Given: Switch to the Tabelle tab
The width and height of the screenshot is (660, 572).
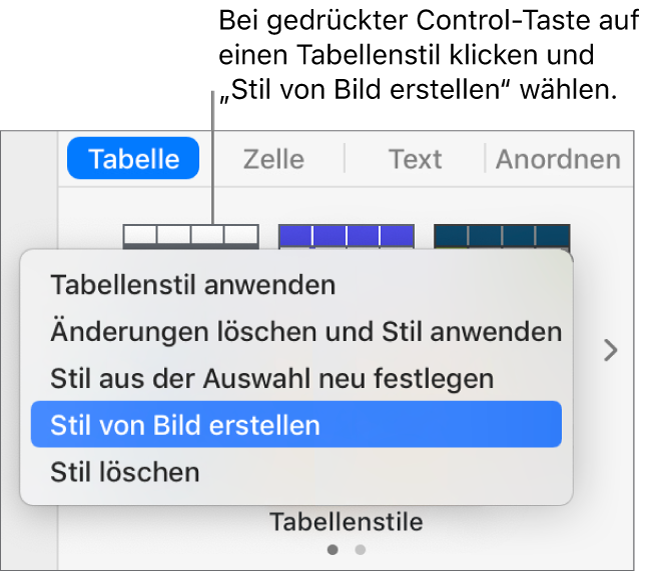Looking at the screenshot, I should (x=133, y=159).
